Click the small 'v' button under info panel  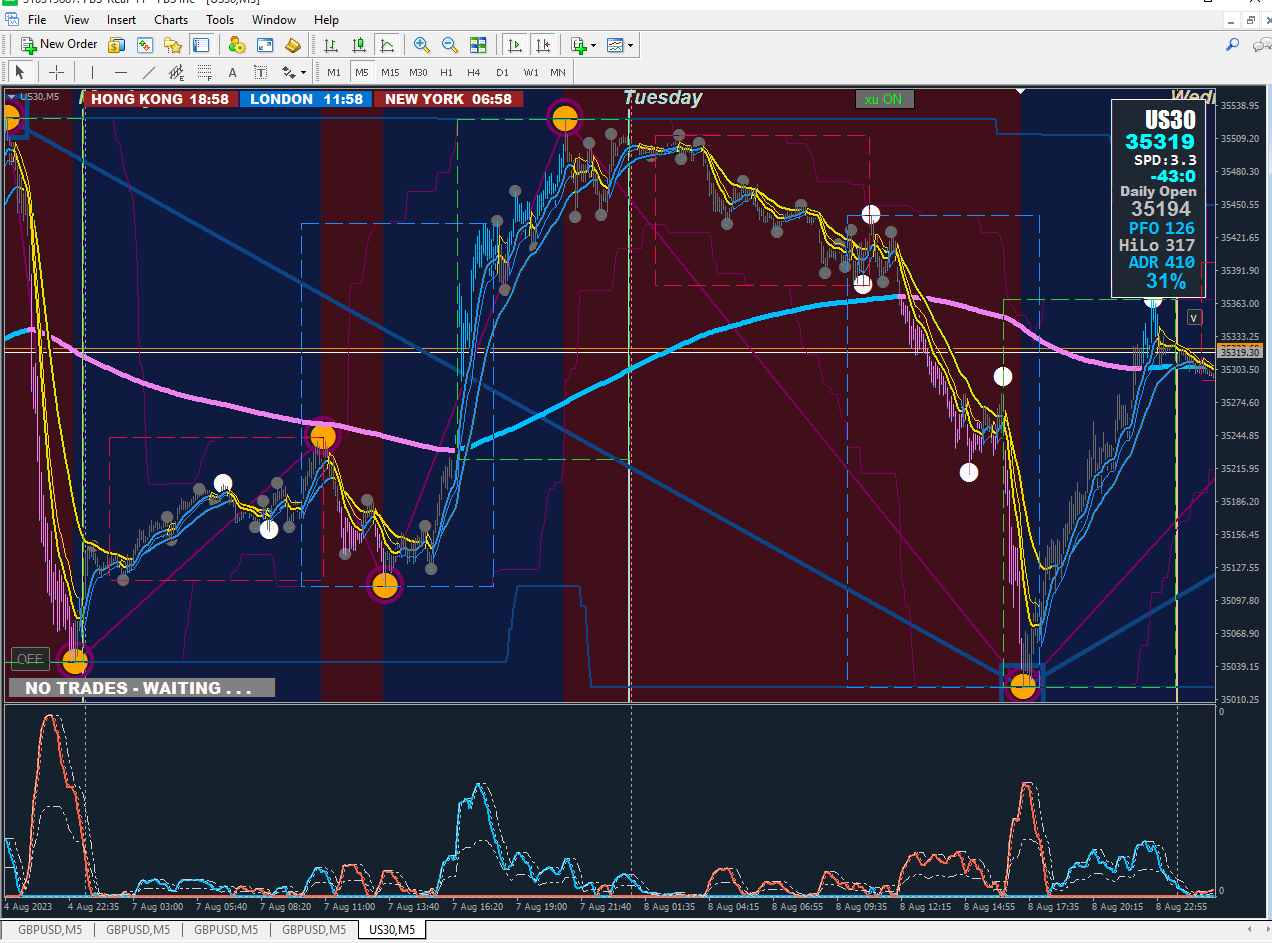pyautogui.click(x=1194, y=317)
